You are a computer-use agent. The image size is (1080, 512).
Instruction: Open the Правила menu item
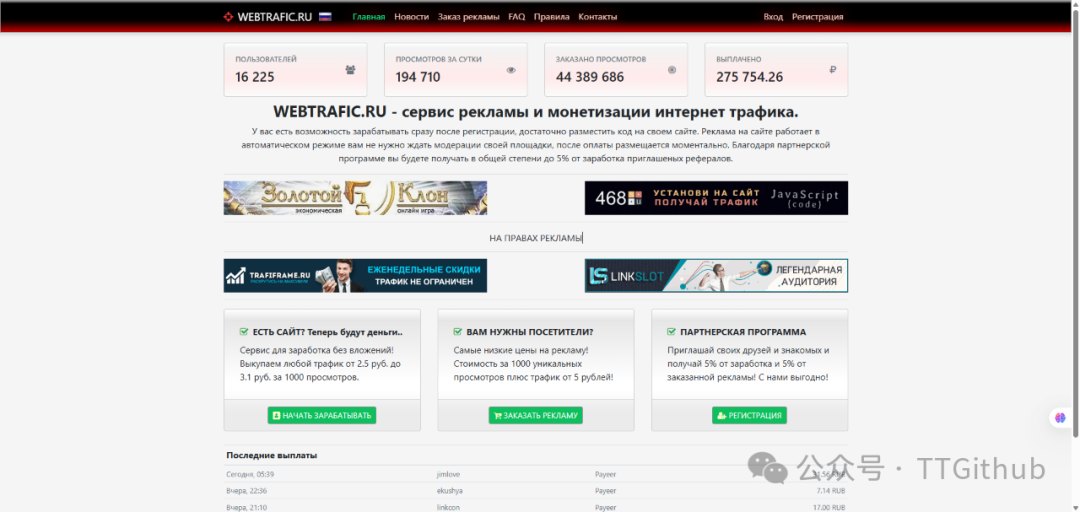coord(552,17)
